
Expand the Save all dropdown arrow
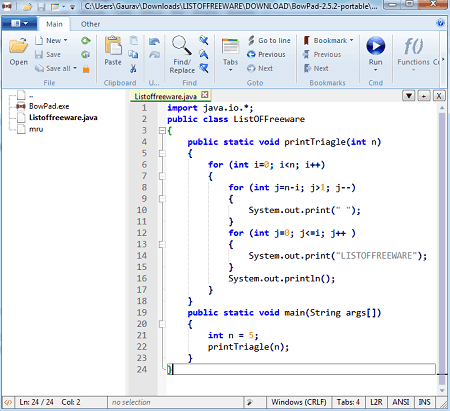[x=75, y=68]
